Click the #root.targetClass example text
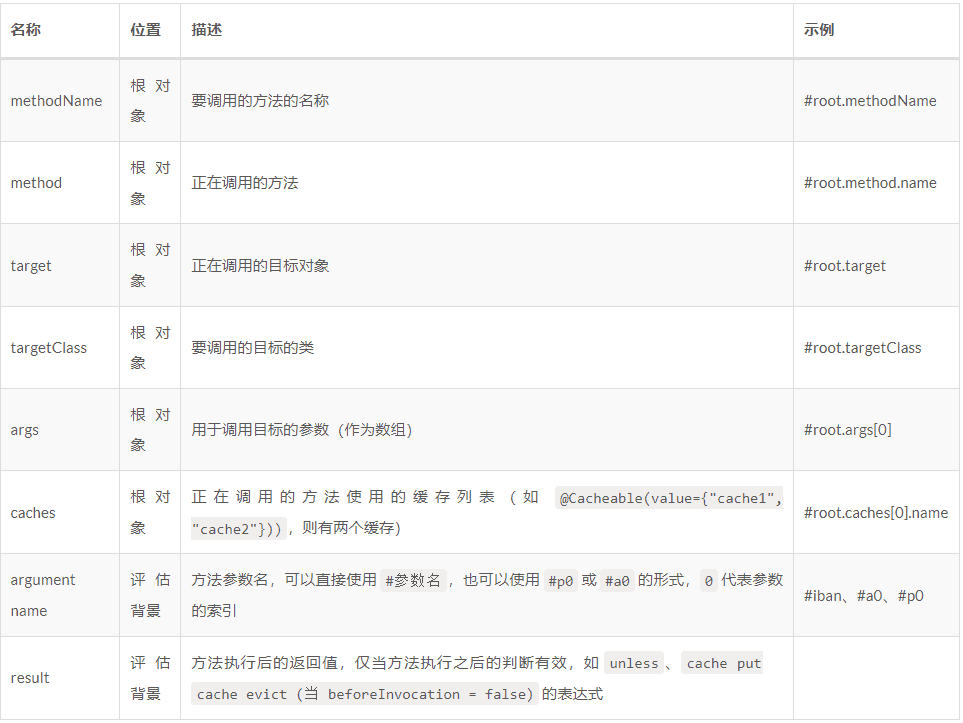 click(862, 348)
